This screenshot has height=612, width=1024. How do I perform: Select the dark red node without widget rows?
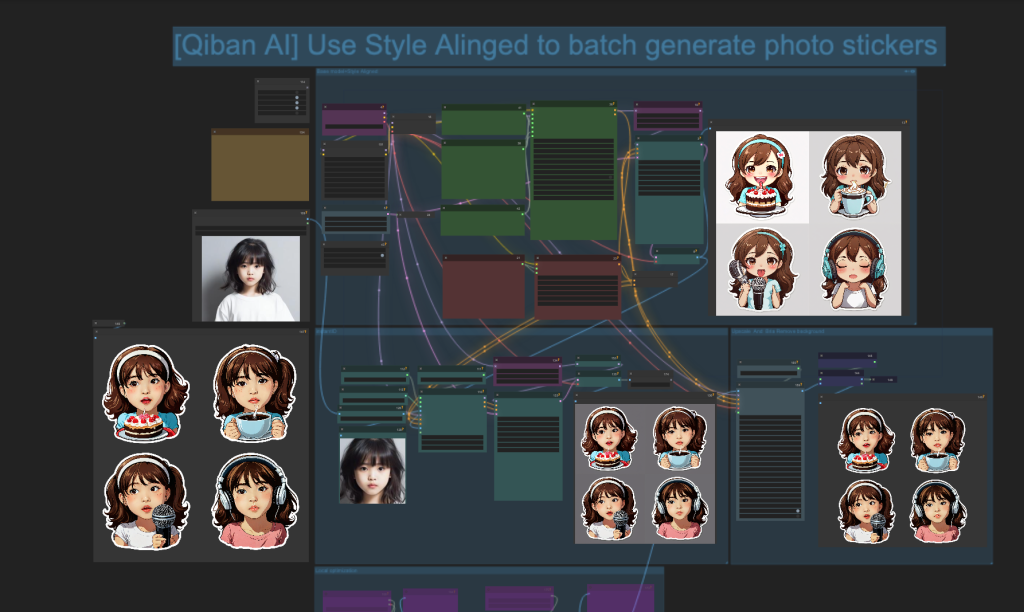pyautogui.click(x=483, y=286)
